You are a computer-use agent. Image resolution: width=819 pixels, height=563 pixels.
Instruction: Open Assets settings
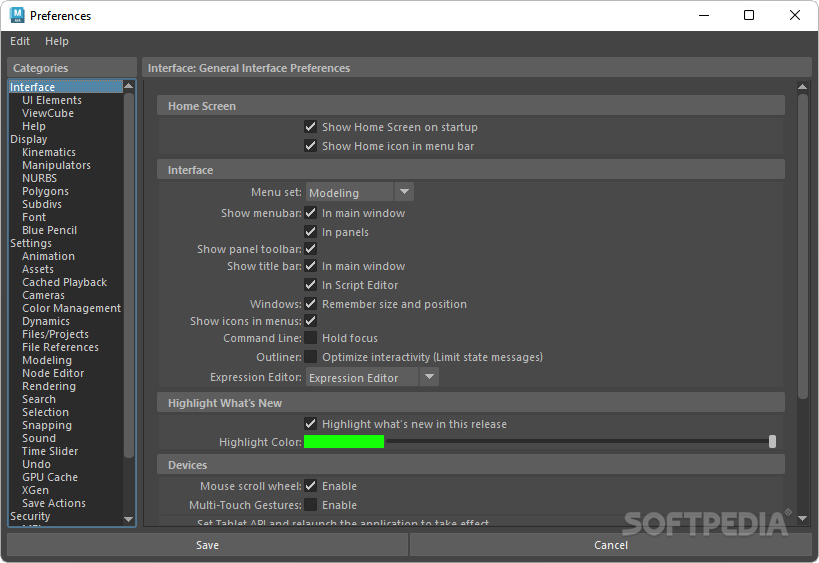pyautogui.click(x=38, y=269)
